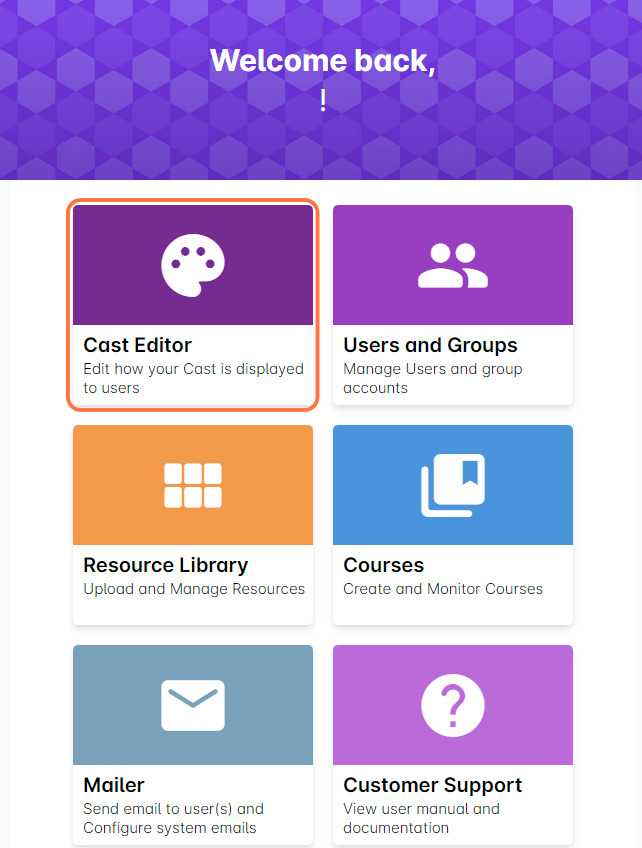
Task: Open the Mailer title link
Action: click(x=114, y=785)
